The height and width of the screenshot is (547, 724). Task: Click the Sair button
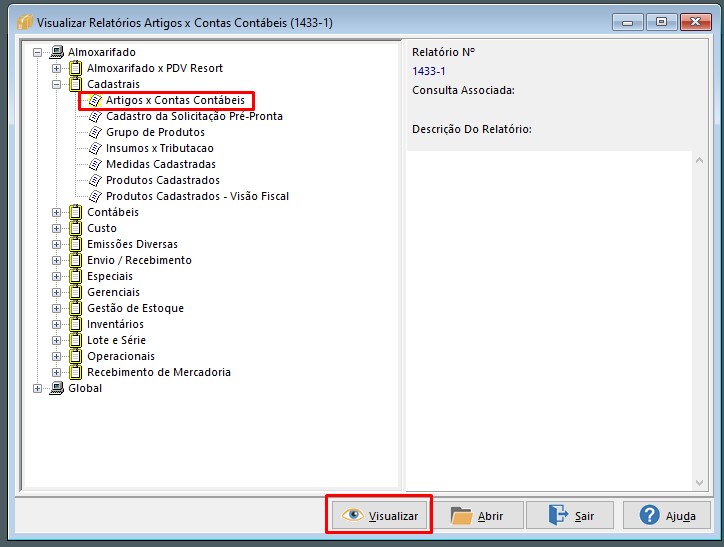(x=570, y=515)
